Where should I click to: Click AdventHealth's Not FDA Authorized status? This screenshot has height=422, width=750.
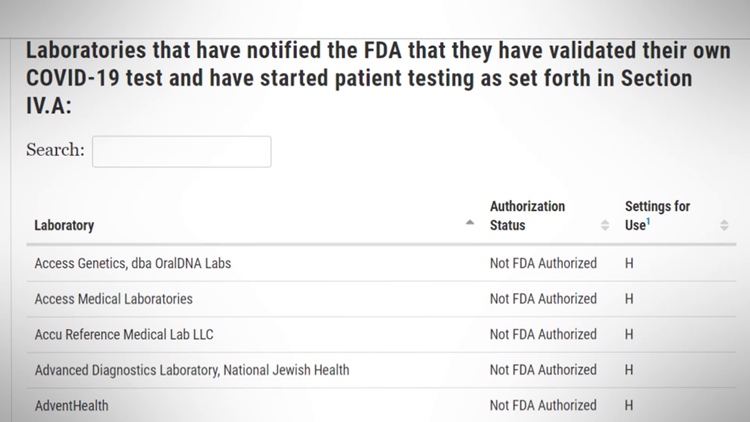coord(543,406)
